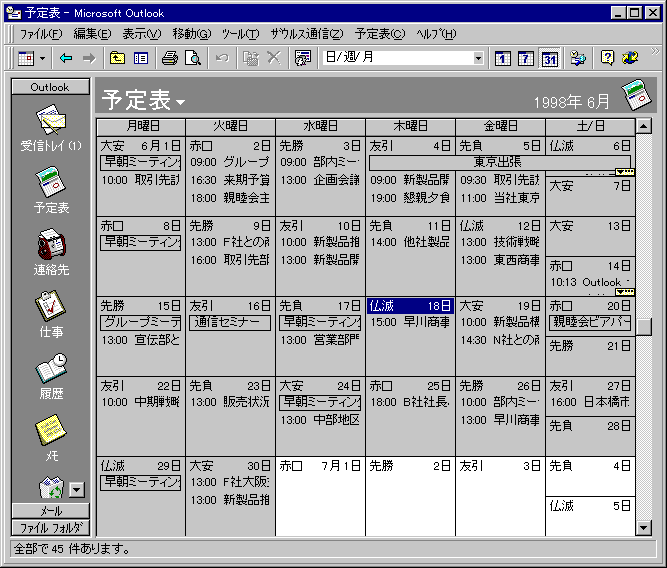
Task: Expand more items arrow on June 6
Action: (x=625, y=172)
